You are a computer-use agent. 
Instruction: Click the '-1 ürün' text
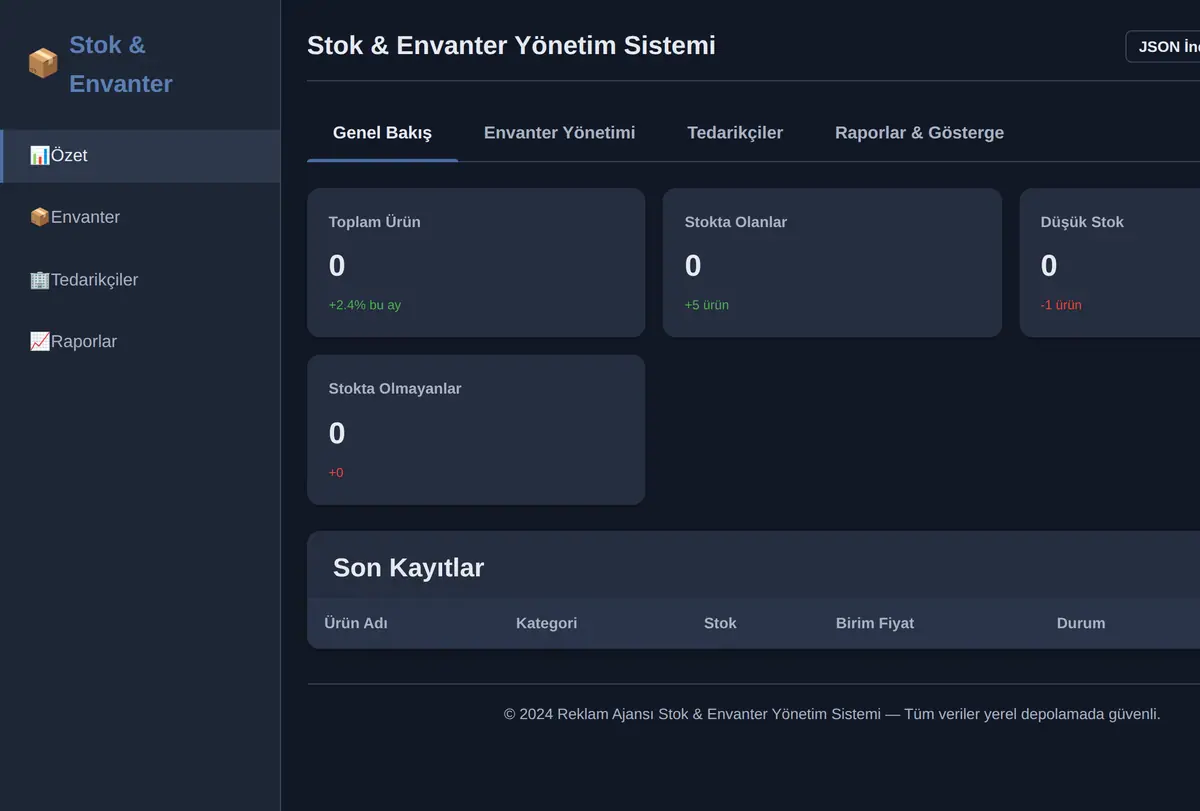coord(1061,305)
